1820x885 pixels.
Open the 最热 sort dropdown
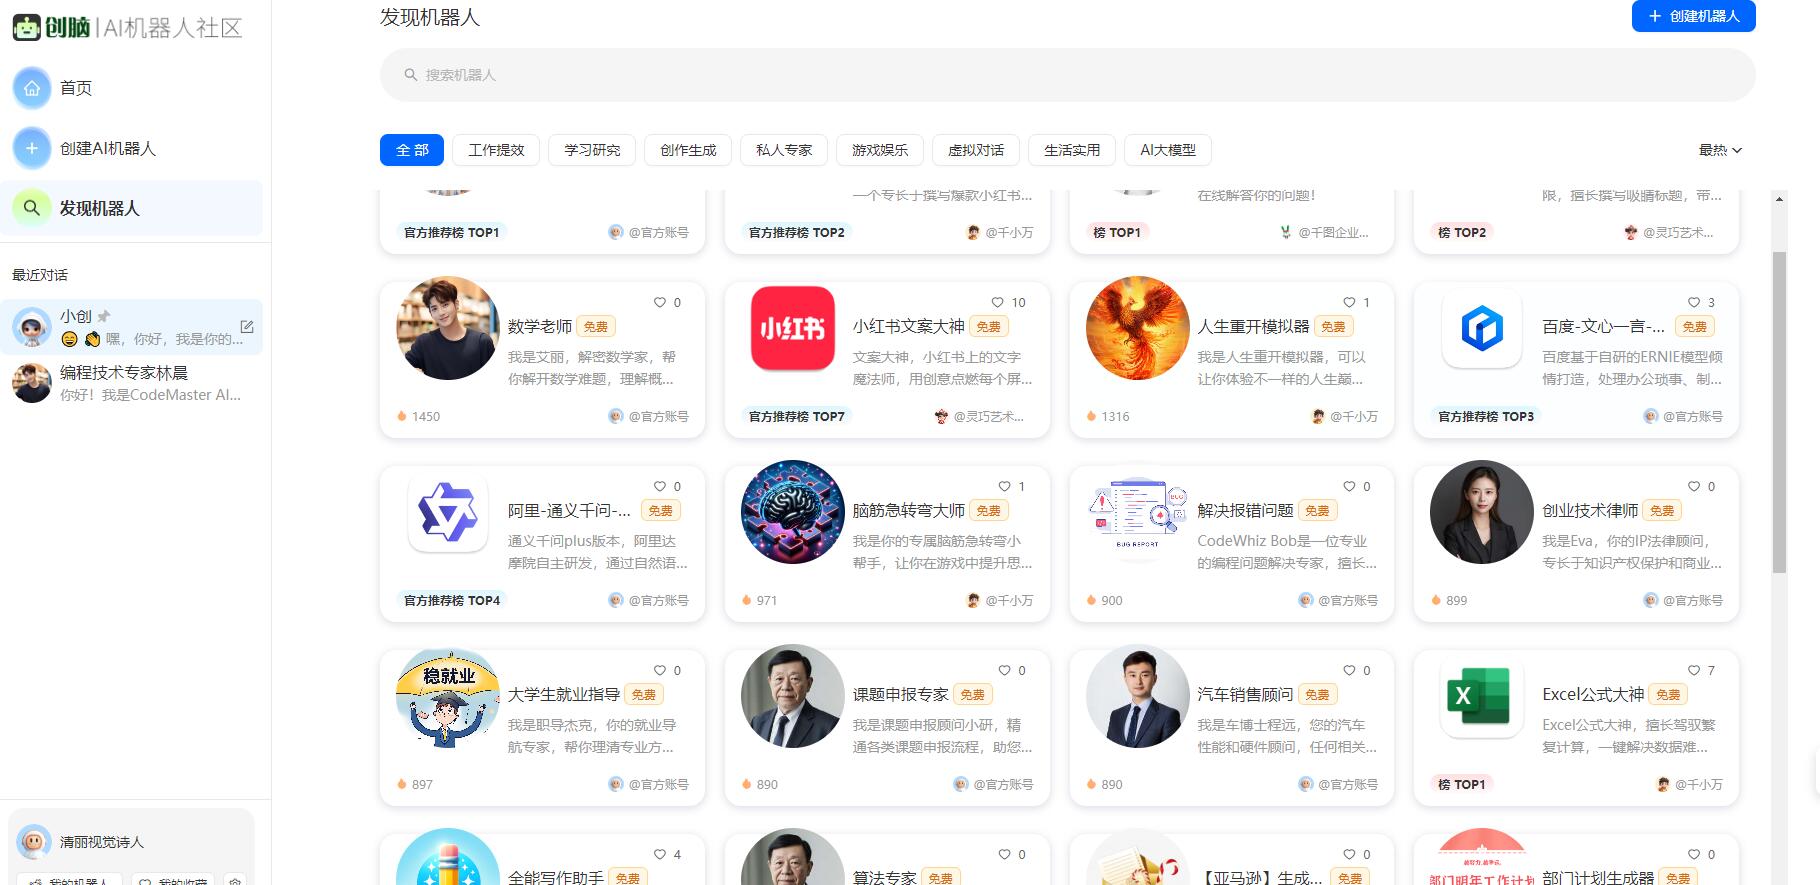[x=1720, y=150]
